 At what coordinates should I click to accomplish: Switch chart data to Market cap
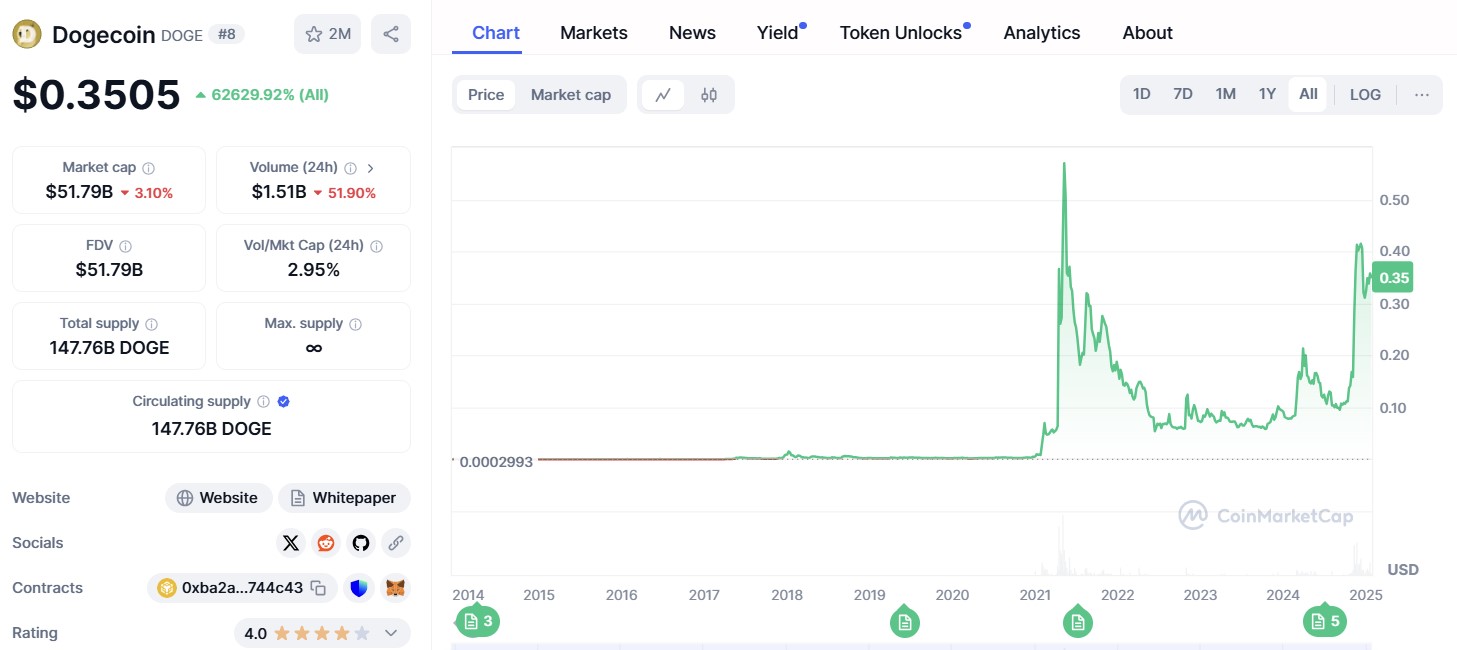[x=571, y=94]
